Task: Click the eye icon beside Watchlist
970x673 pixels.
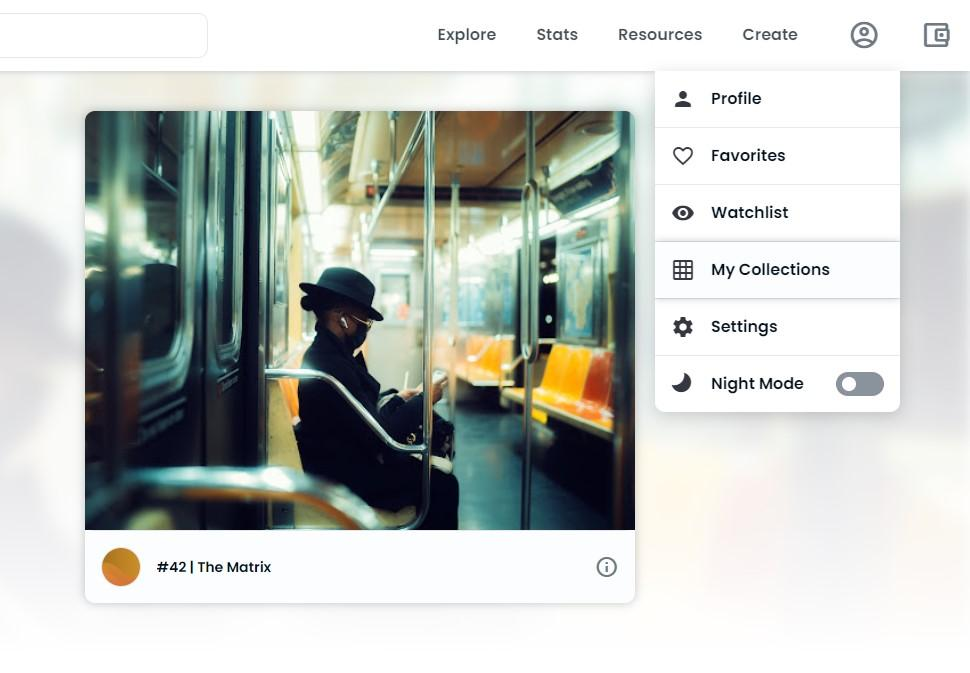Action: [x=683, y=213]
